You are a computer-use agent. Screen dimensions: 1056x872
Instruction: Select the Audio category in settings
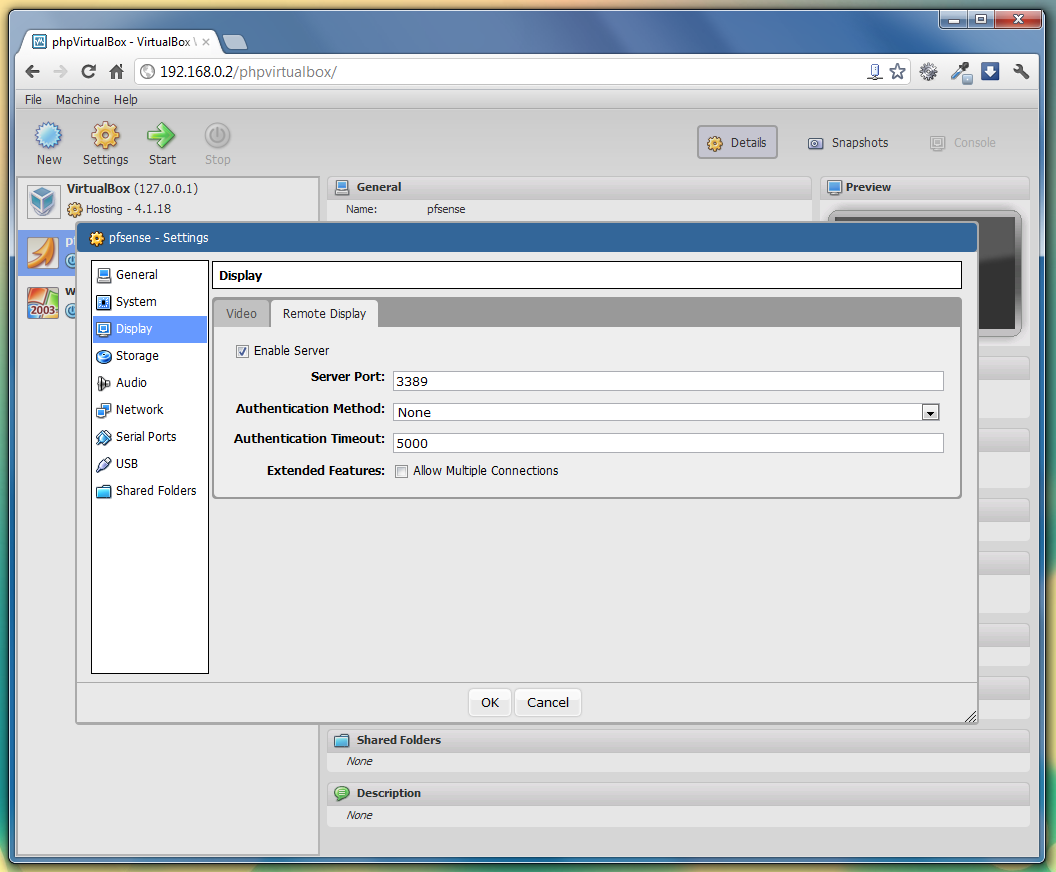point(150,382)
